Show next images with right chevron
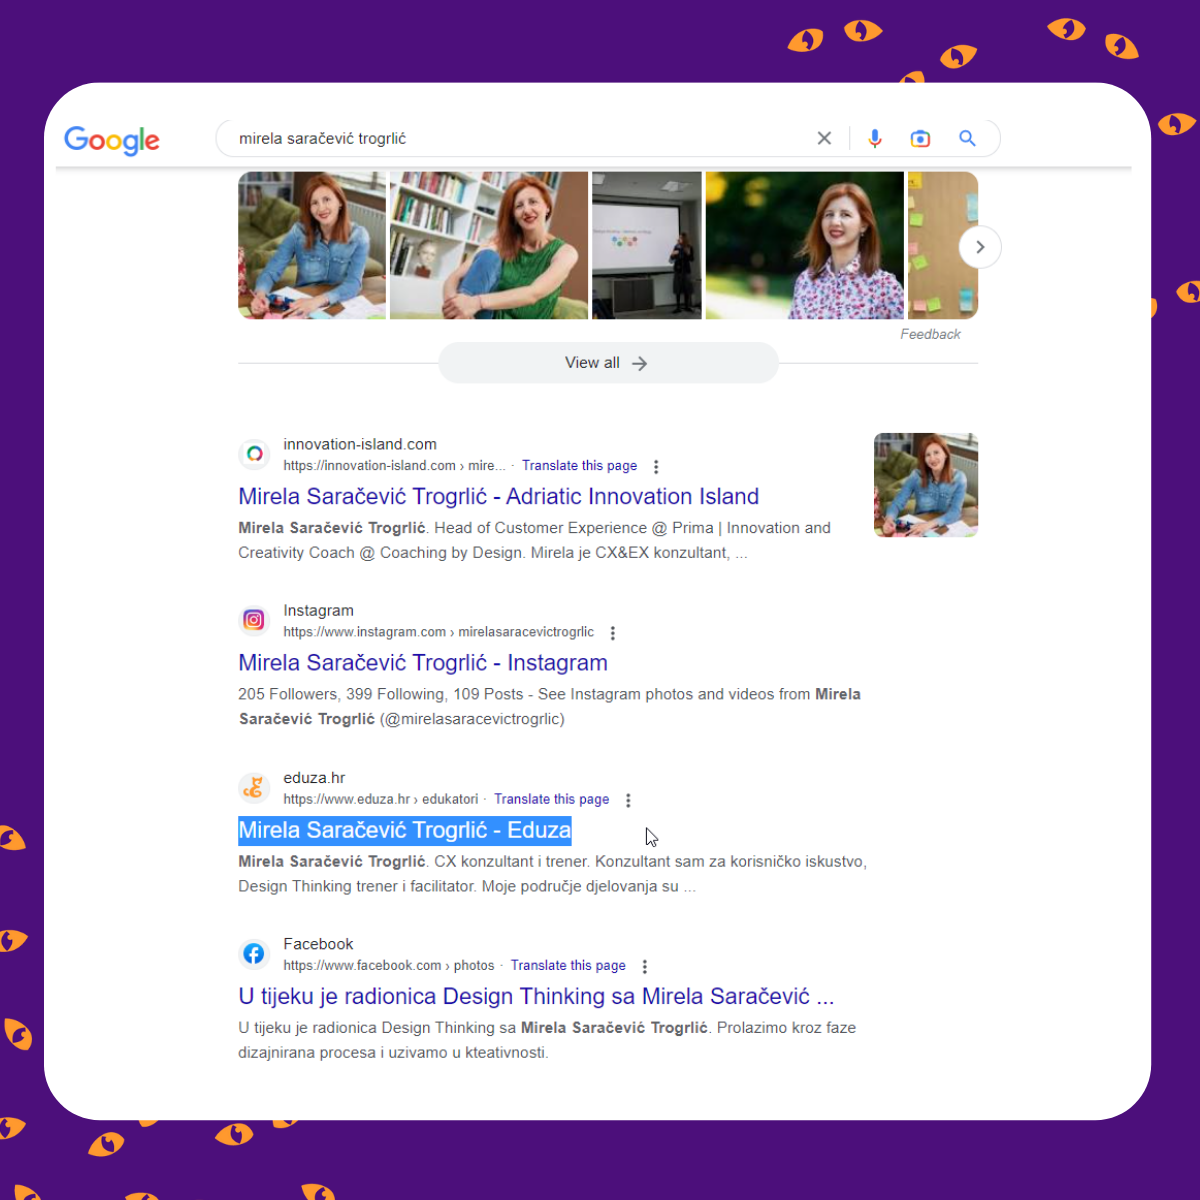1200x1200 pixels. click(980, 247)
